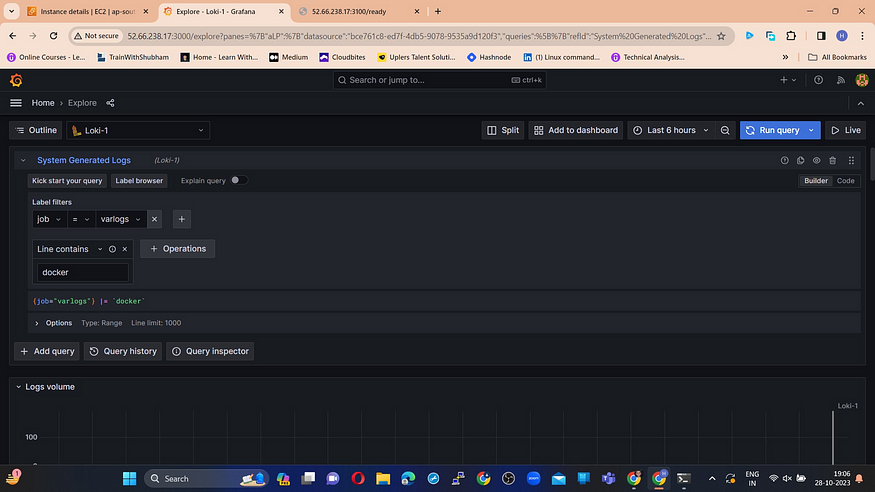875x492 pixels.
Task: Open the user profile avatar
Action: click(862, 80)
